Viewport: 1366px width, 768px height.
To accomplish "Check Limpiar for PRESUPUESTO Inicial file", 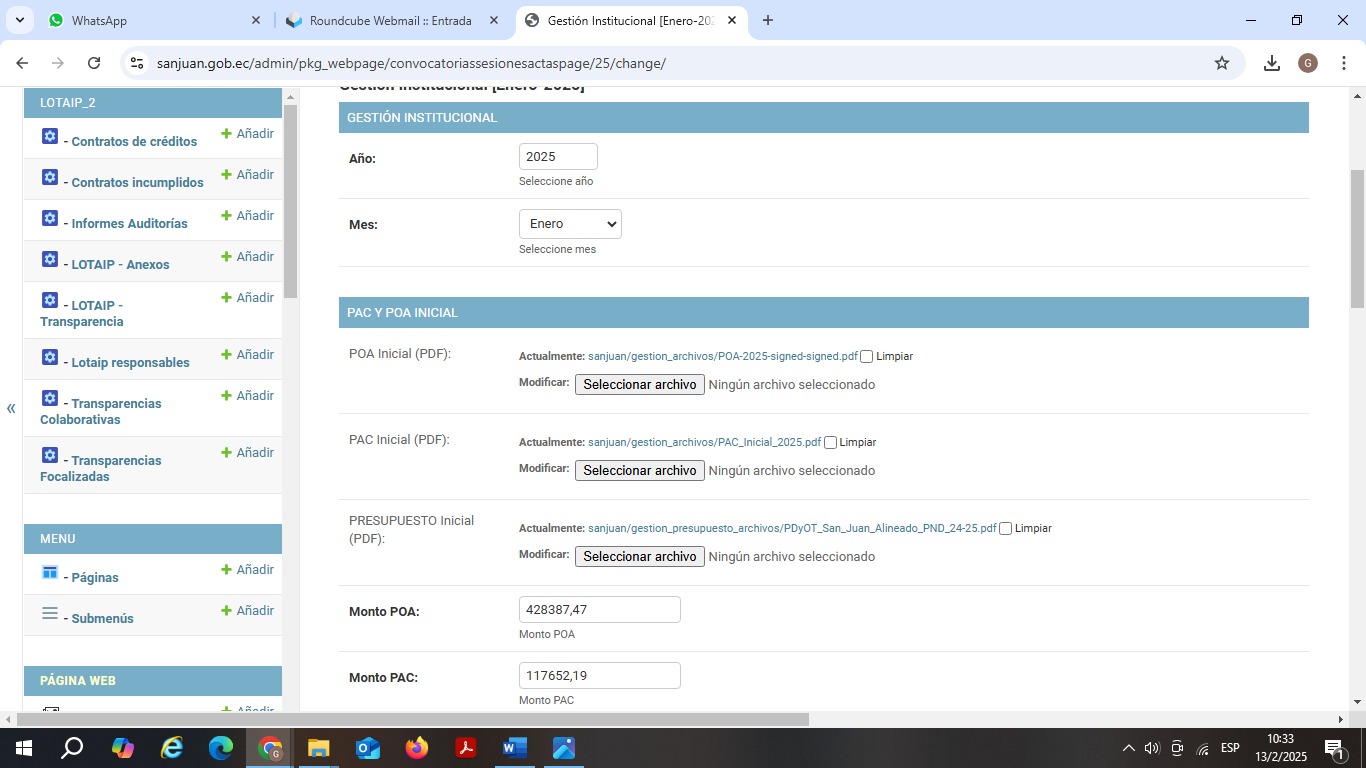I will pyautogui.click(x=1006, y=529).
